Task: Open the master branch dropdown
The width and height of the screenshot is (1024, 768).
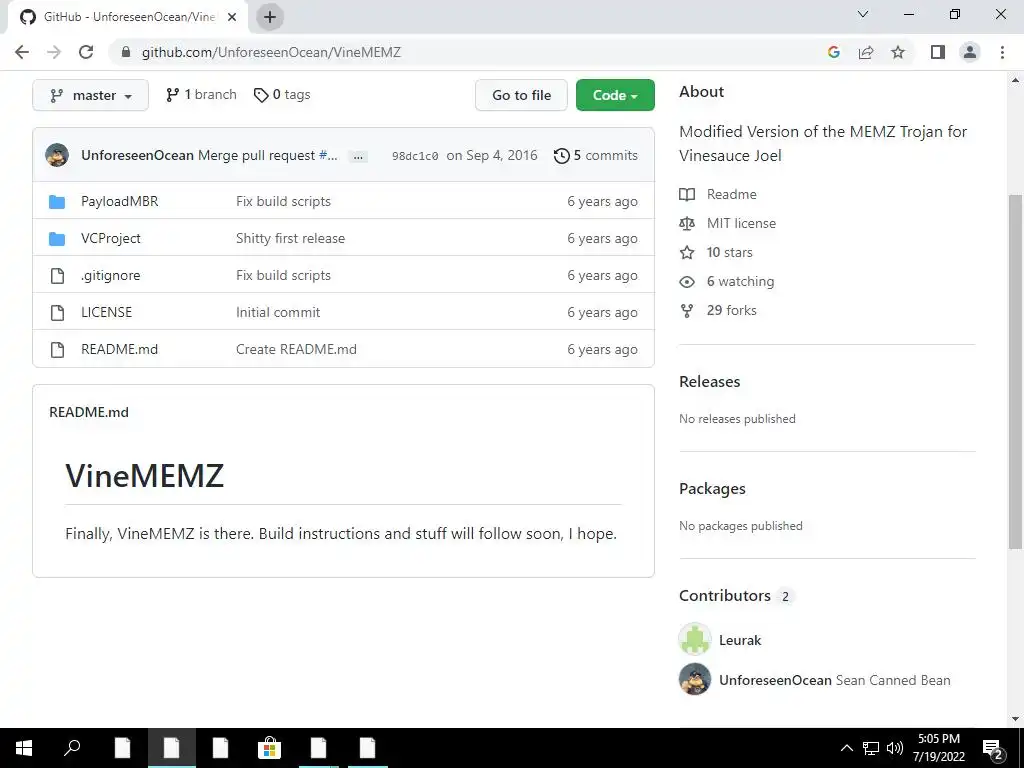Action: (90, 95)
